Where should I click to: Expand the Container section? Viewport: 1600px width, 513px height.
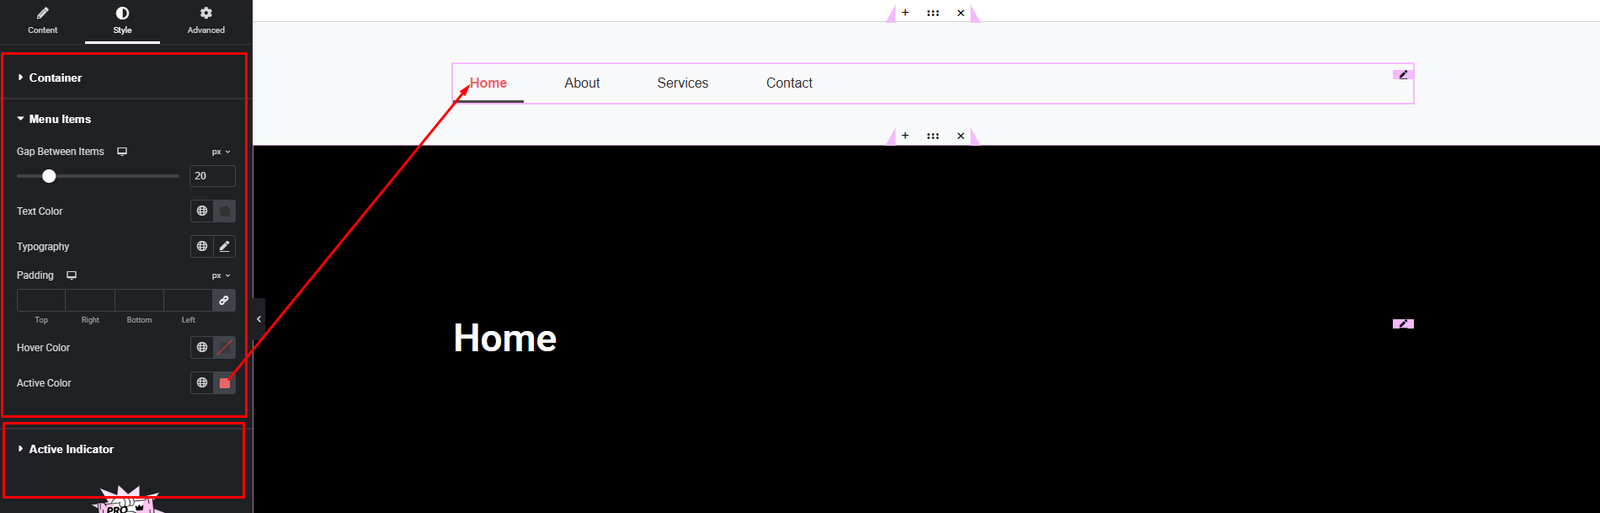click(x=55, y=78)
